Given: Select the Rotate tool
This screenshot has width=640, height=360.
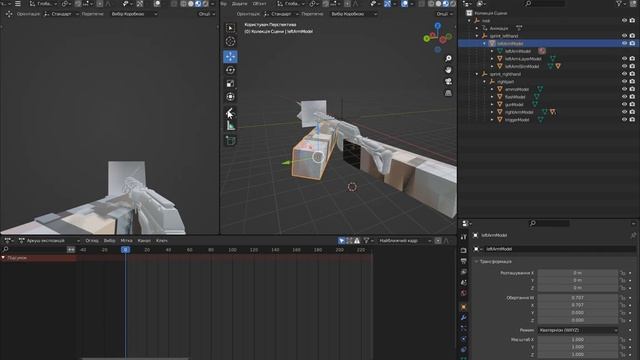Looking at the screenshot, I should coord(230,70).
